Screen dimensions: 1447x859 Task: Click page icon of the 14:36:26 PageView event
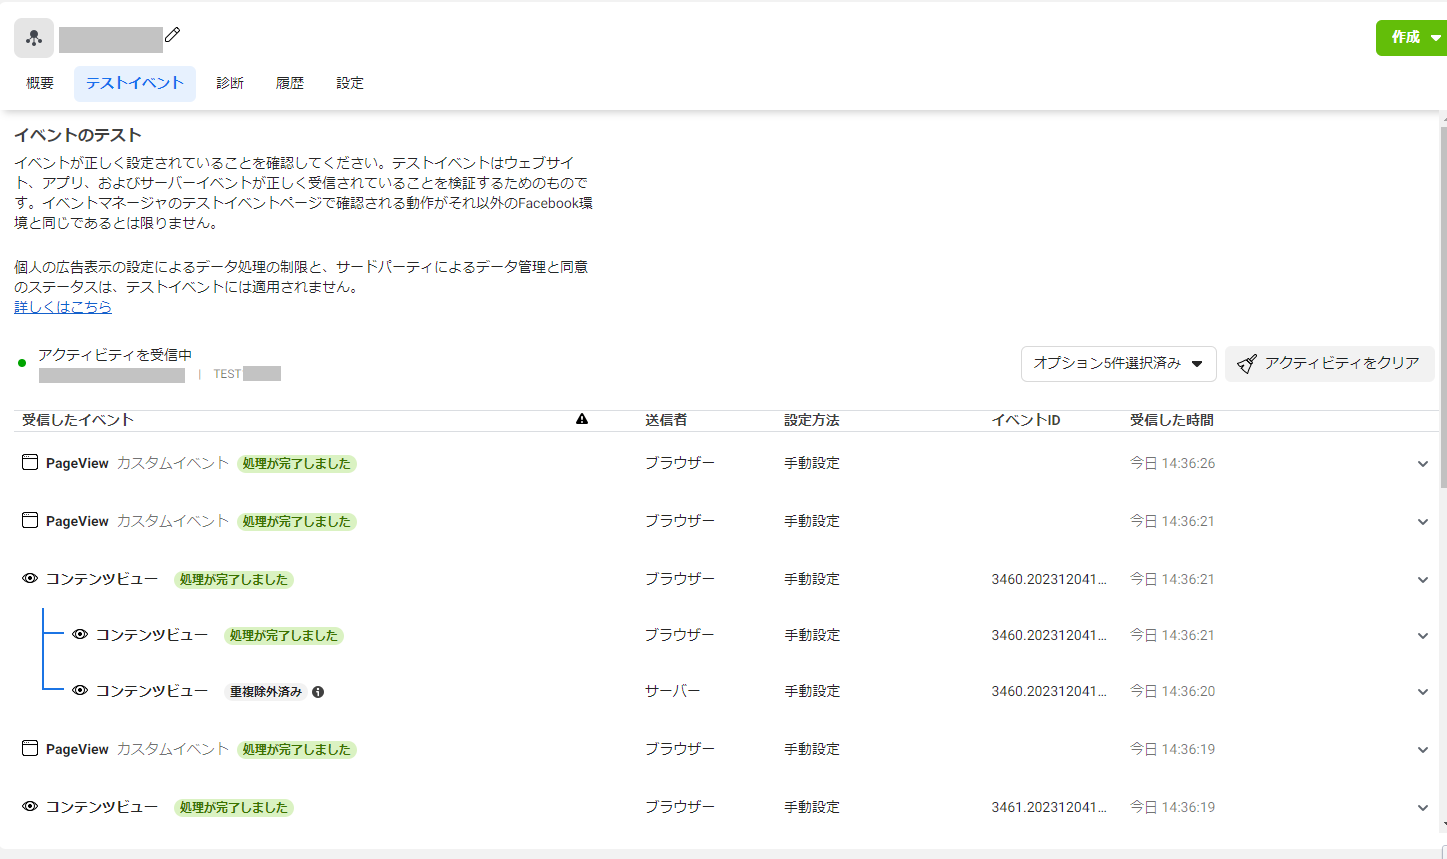tap(30, 463)
